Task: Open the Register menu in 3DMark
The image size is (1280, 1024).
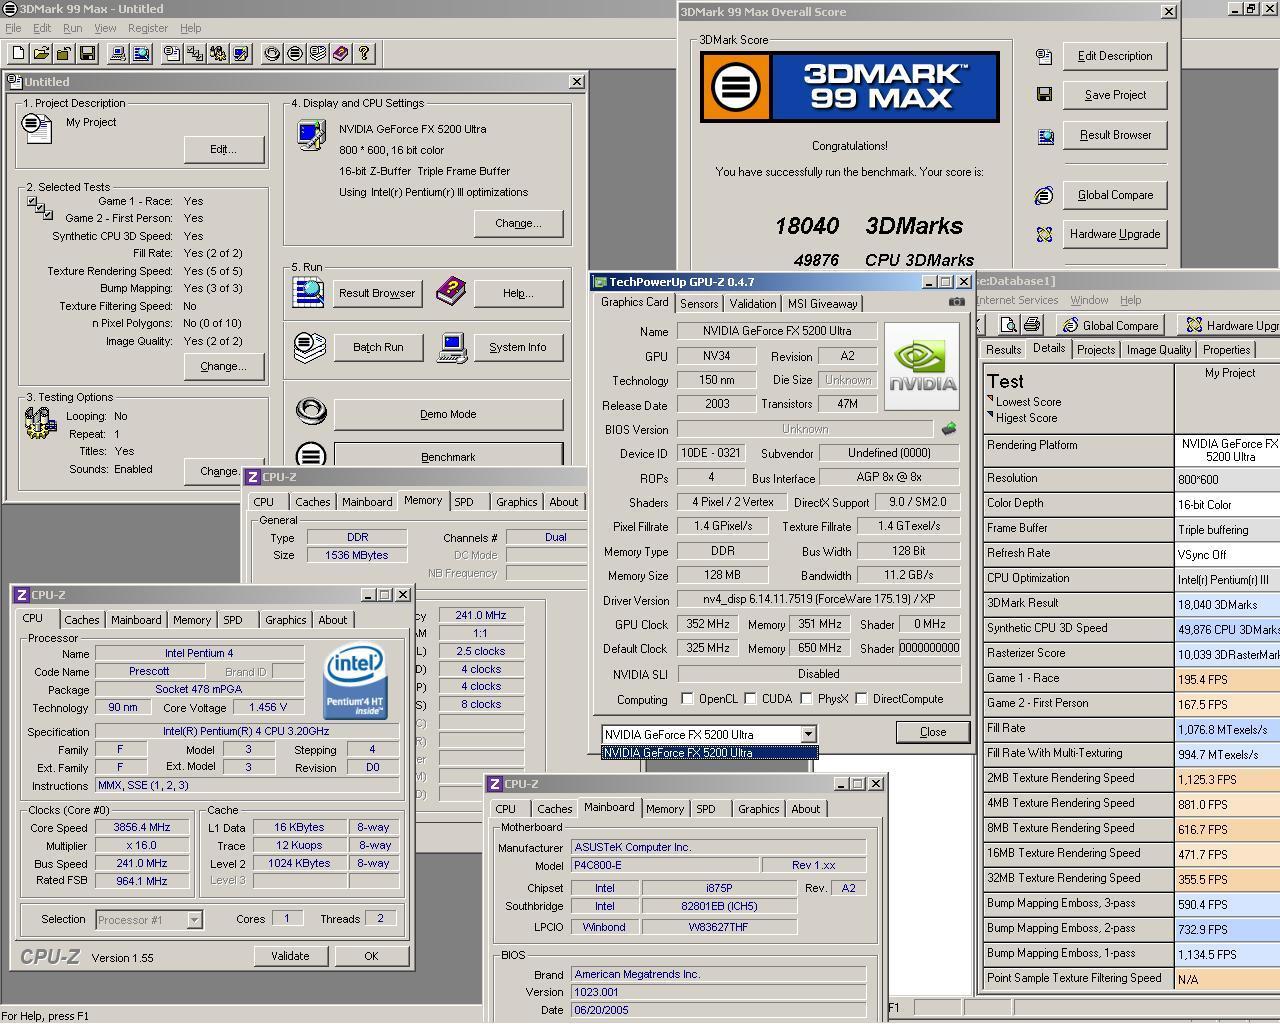Action: (147, 28)
